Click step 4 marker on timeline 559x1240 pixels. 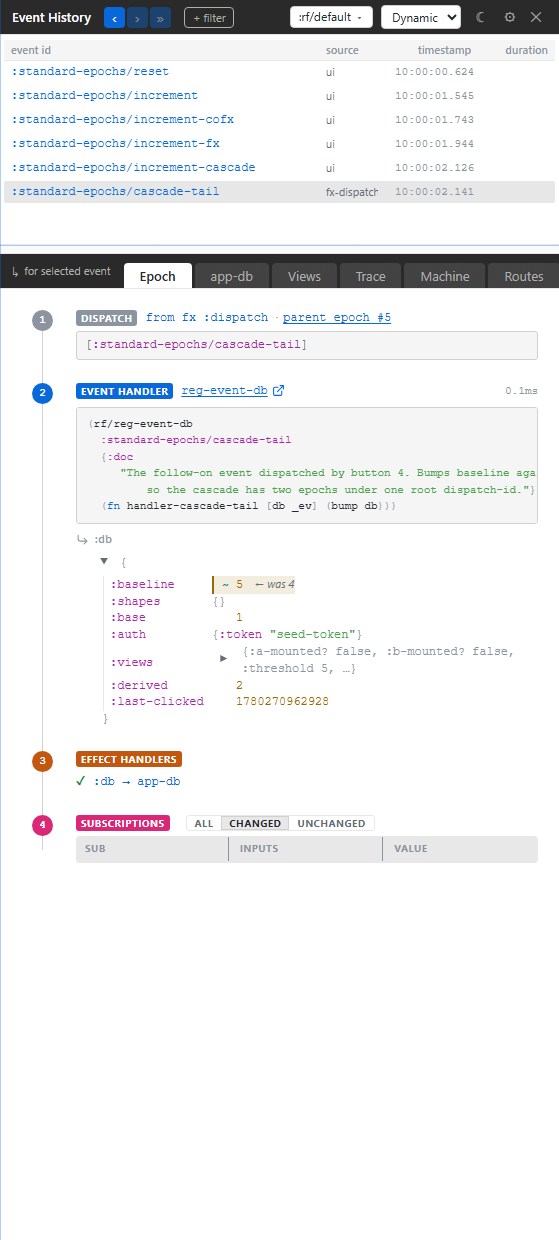[42, 826]
